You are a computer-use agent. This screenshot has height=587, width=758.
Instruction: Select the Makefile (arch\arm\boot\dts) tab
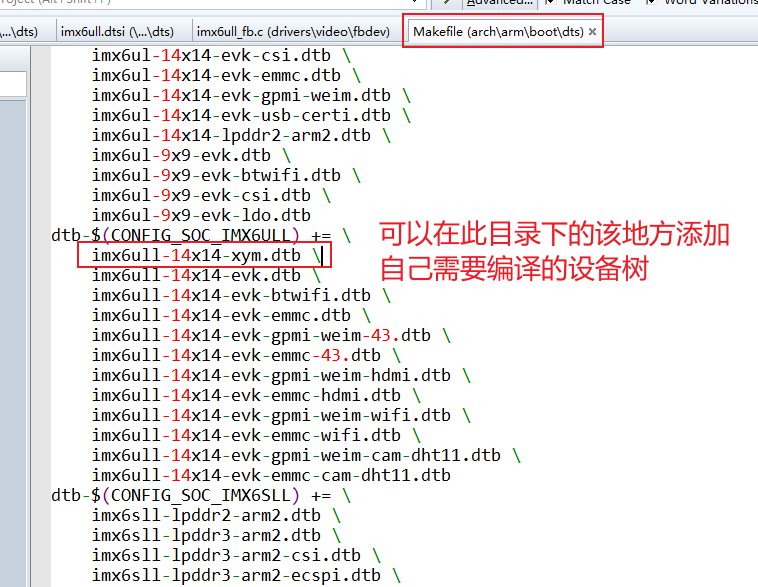pyautogui.click(x=498, y=32)
